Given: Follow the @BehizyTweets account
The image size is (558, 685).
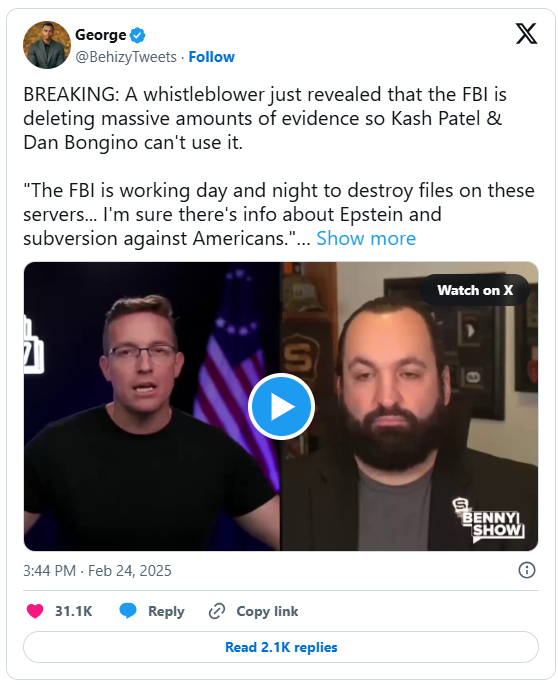Looking at the screenshot, I should click(x=211, y=57).
